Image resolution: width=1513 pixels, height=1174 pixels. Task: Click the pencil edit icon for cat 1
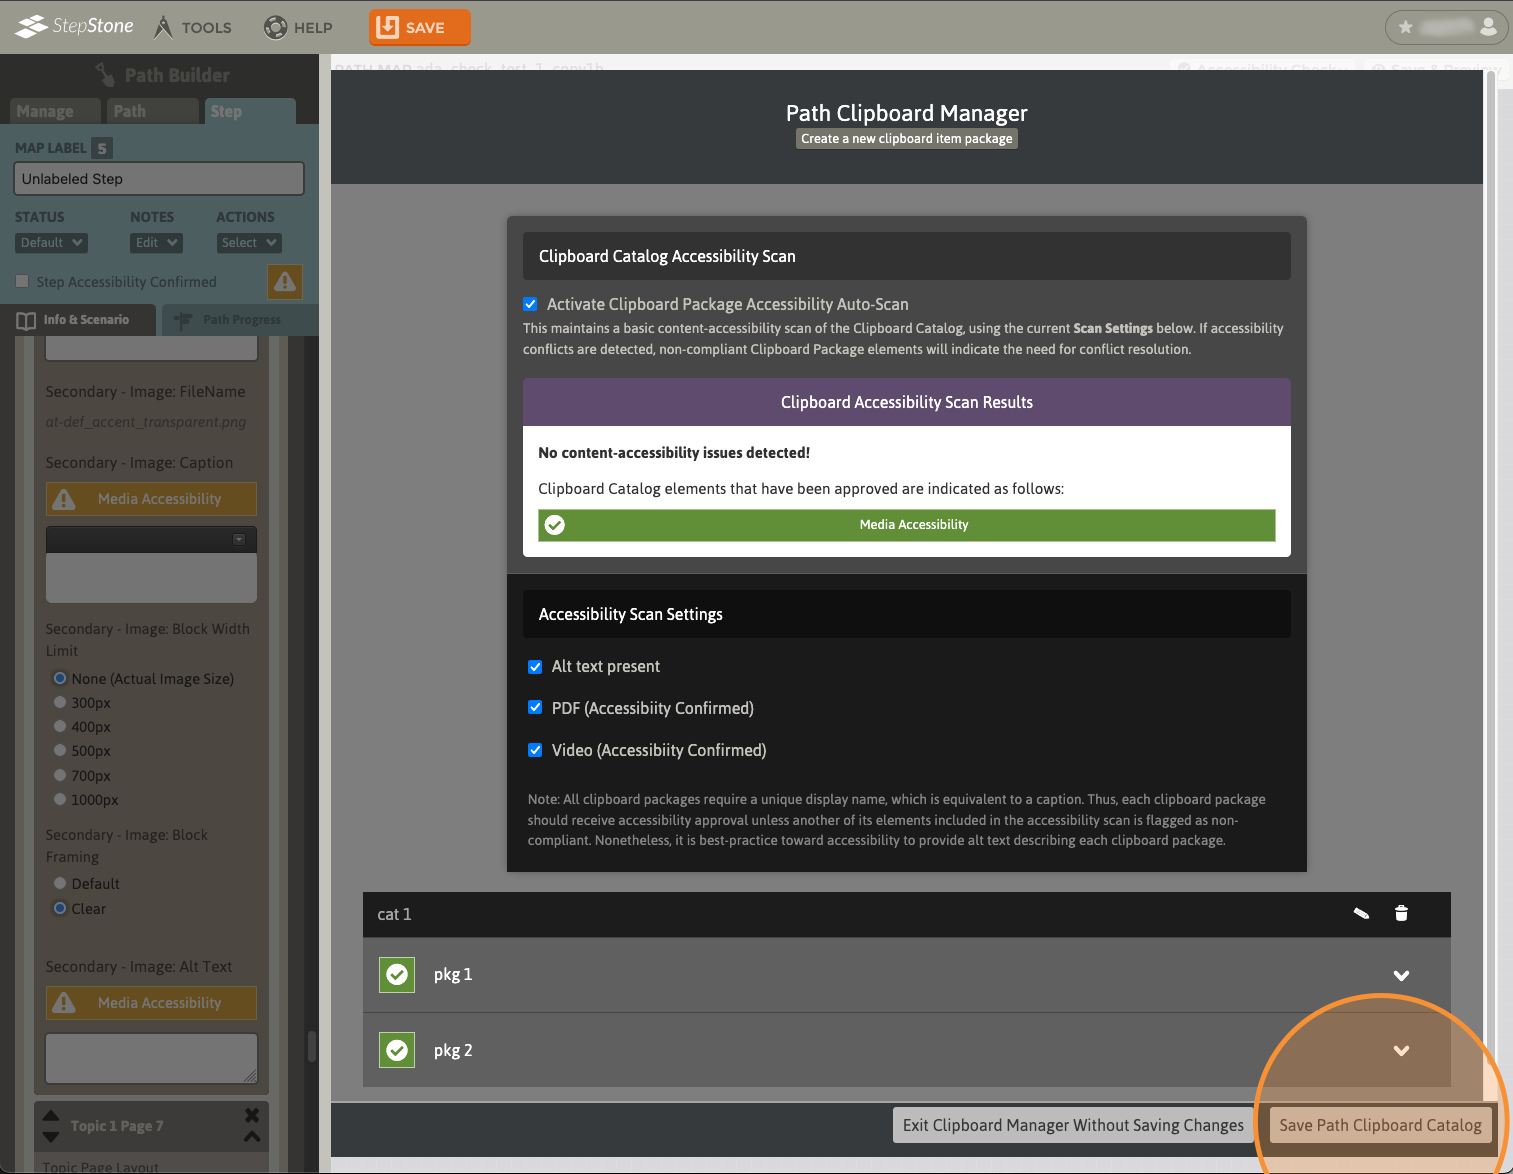click(x=1361, y=913)
